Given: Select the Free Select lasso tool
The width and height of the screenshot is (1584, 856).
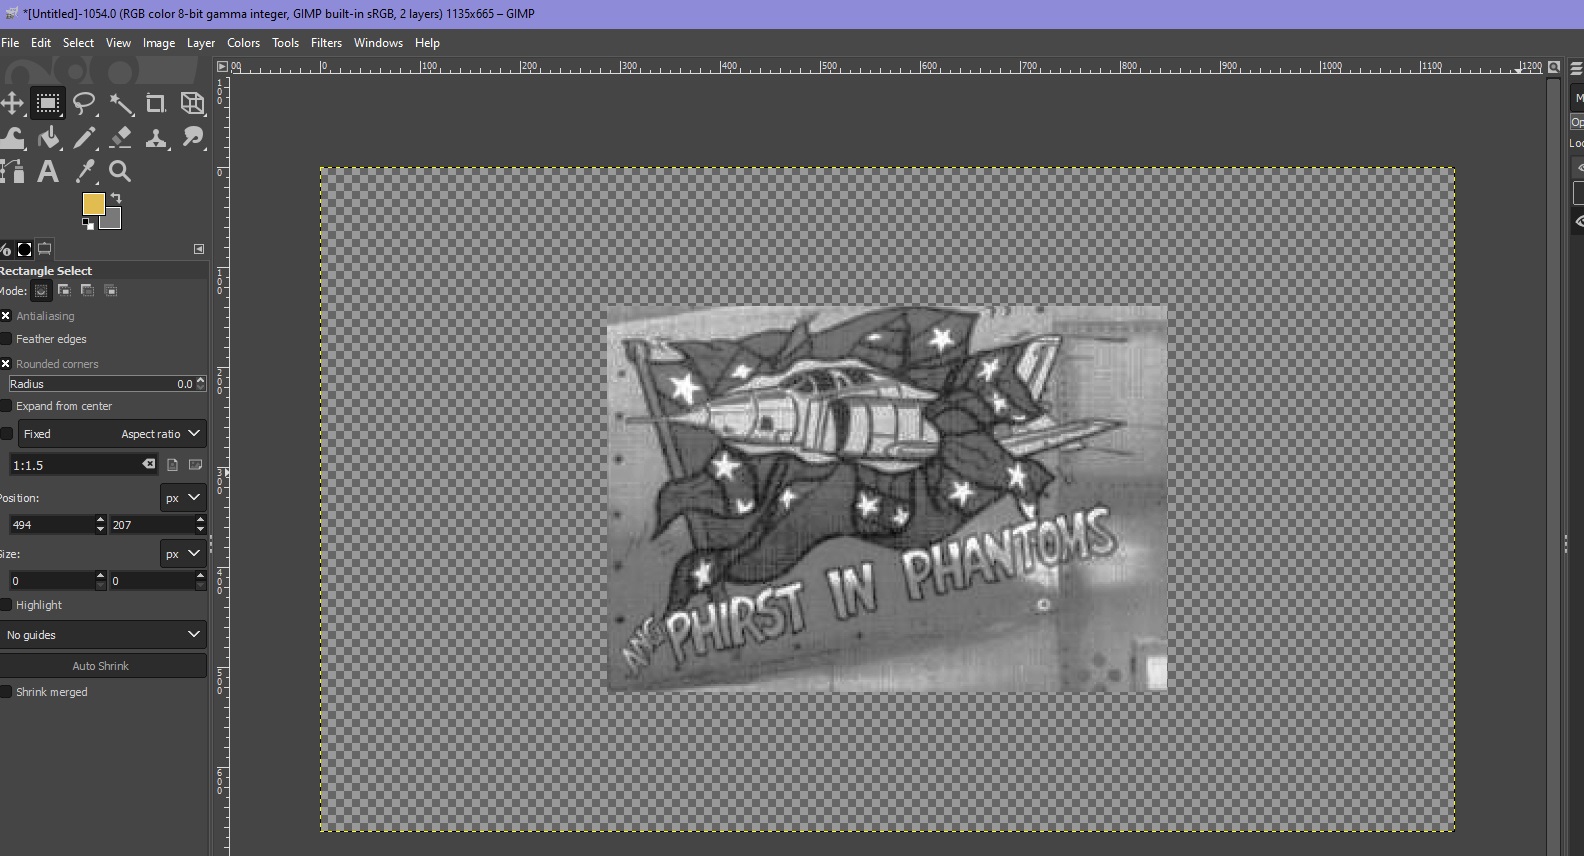Looking at the screenshot, I should 84,104.
